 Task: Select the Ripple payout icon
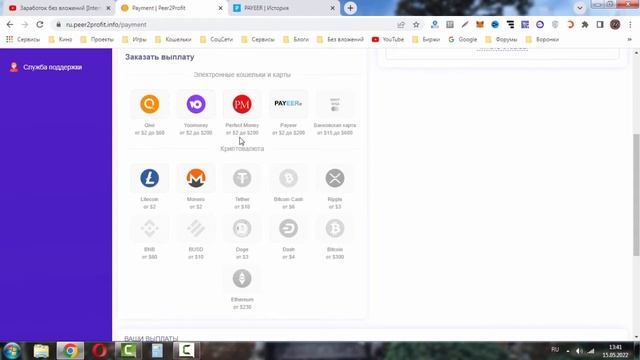(x=335, y=178)
